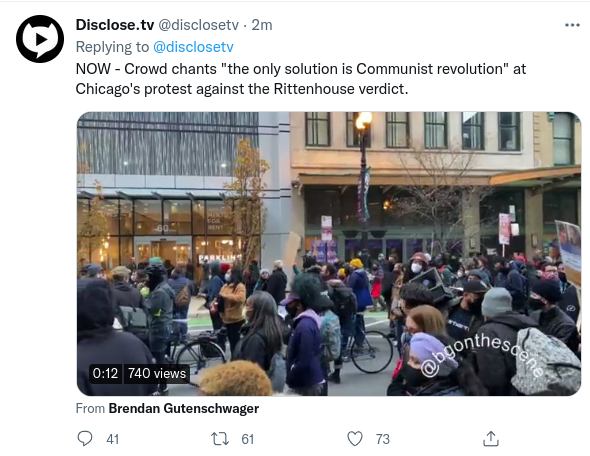Screen dimensions: 590x456
Task: Click the tweet text about Rittenhouse verdict
Action: (301, 79)
